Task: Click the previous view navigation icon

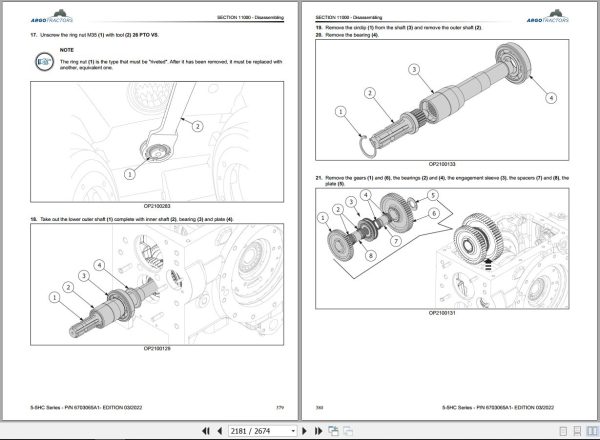Action: coord(333,431)
